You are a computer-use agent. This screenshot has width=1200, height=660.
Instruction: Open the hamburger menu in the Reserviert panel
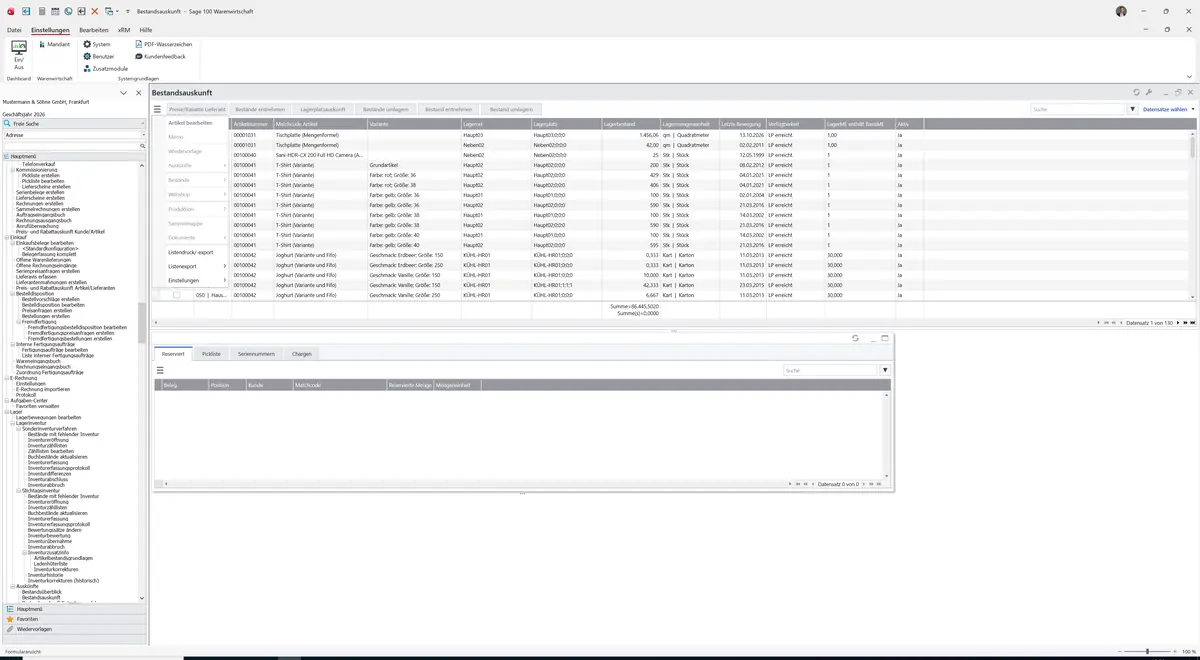(x=160, y=370)
